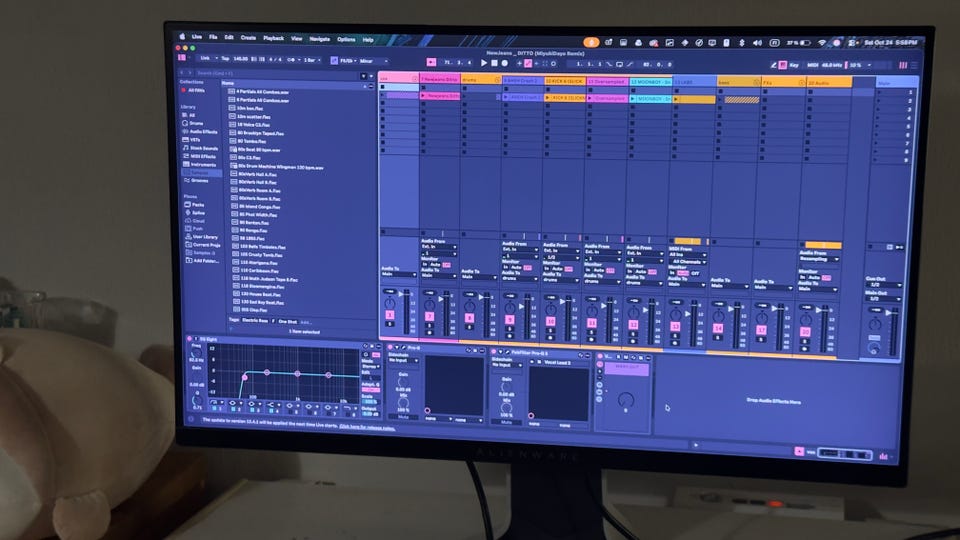The image size is (960, 540).
Task: Select the 80 Brooklyn Taped.flac sample
Action: [x=260, y=133]
